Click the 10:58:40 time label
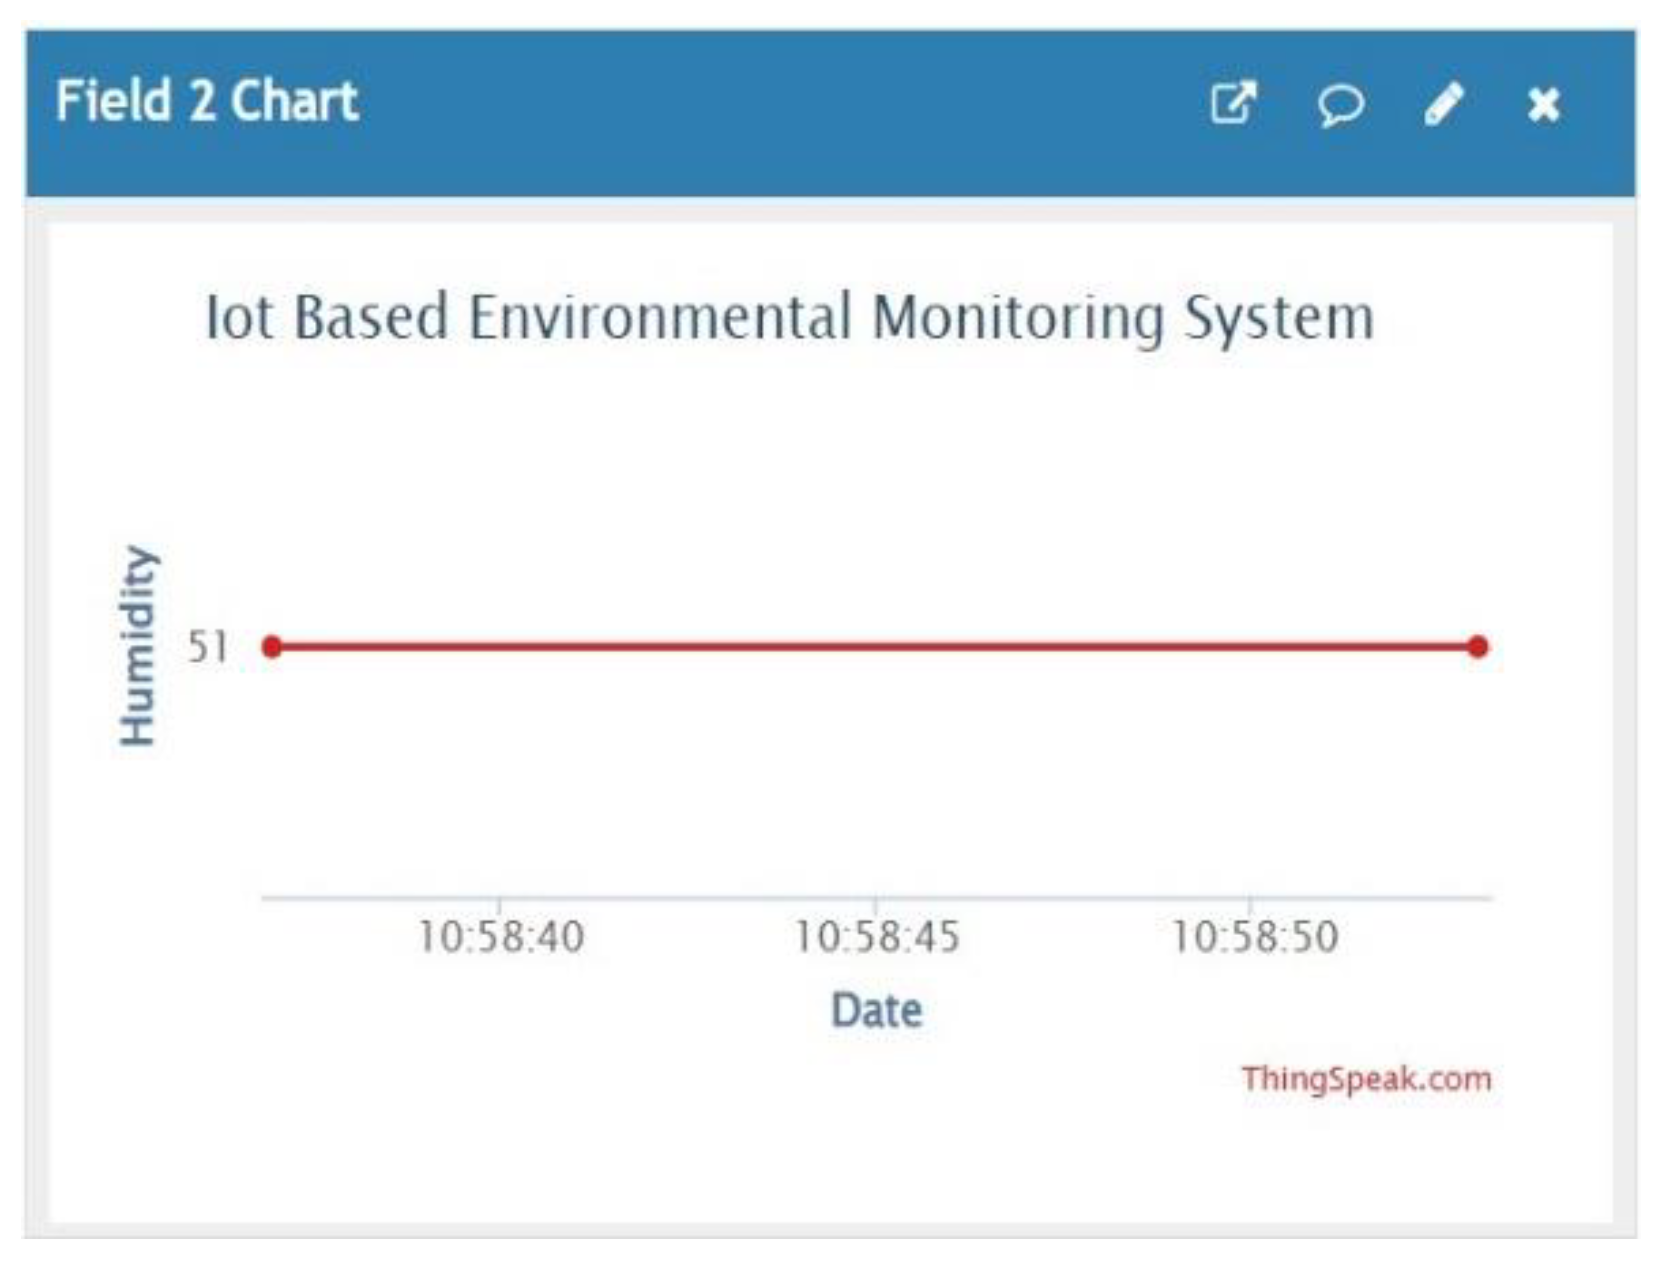Viewport: 1656px width, 1268px height. [500, 938]
